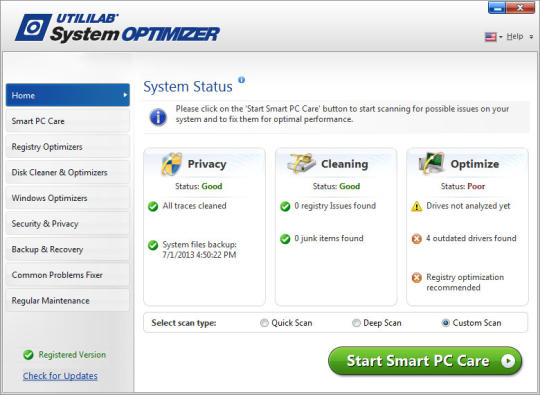
Task: Open Smart PC Care in sidebar
Action: point(68,121)
